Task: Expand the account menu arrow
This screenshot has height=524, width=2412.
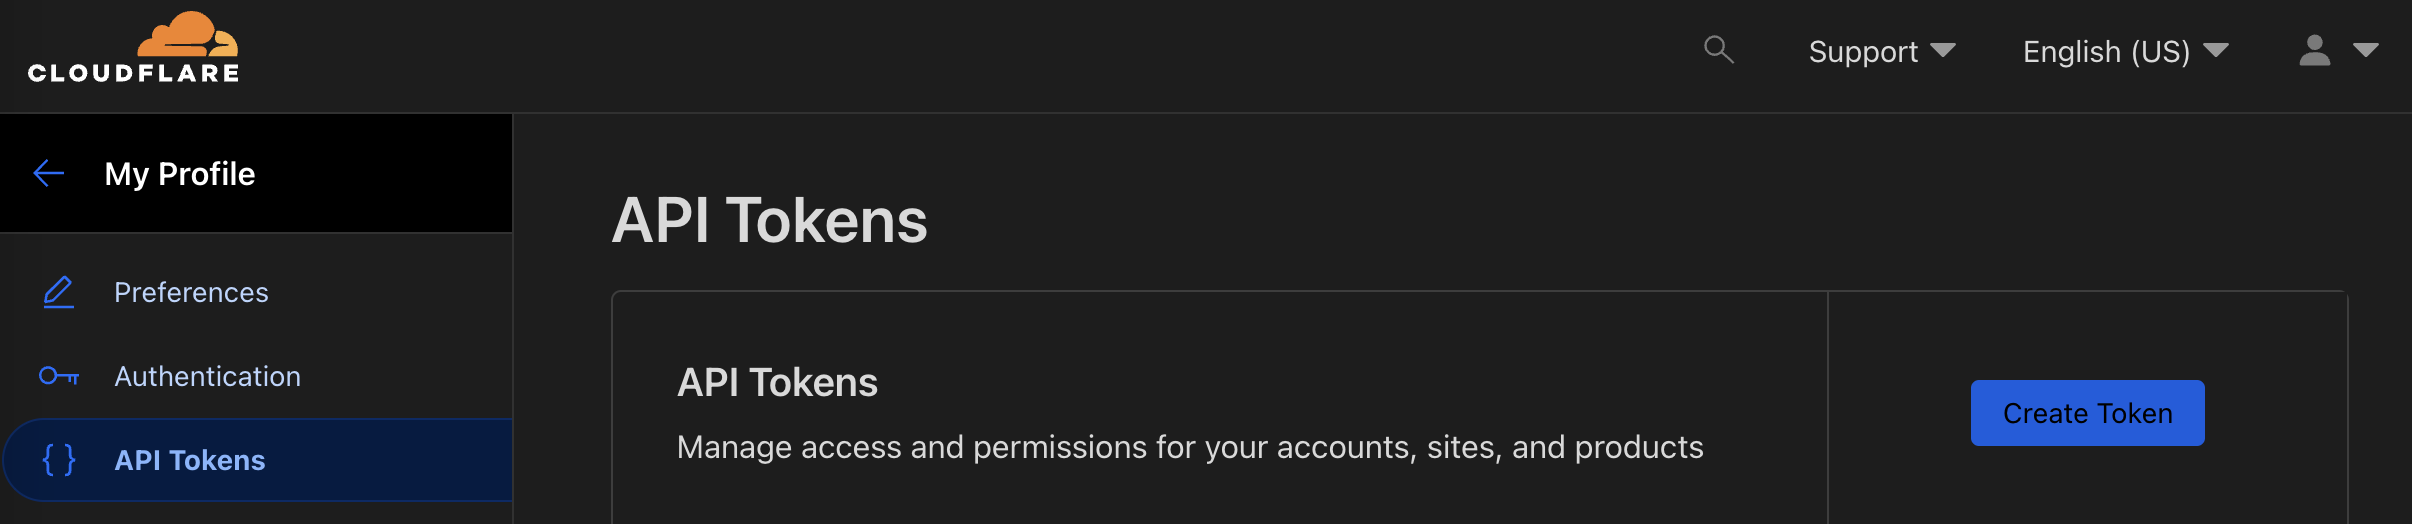Action: click(x=2365, y=50)
